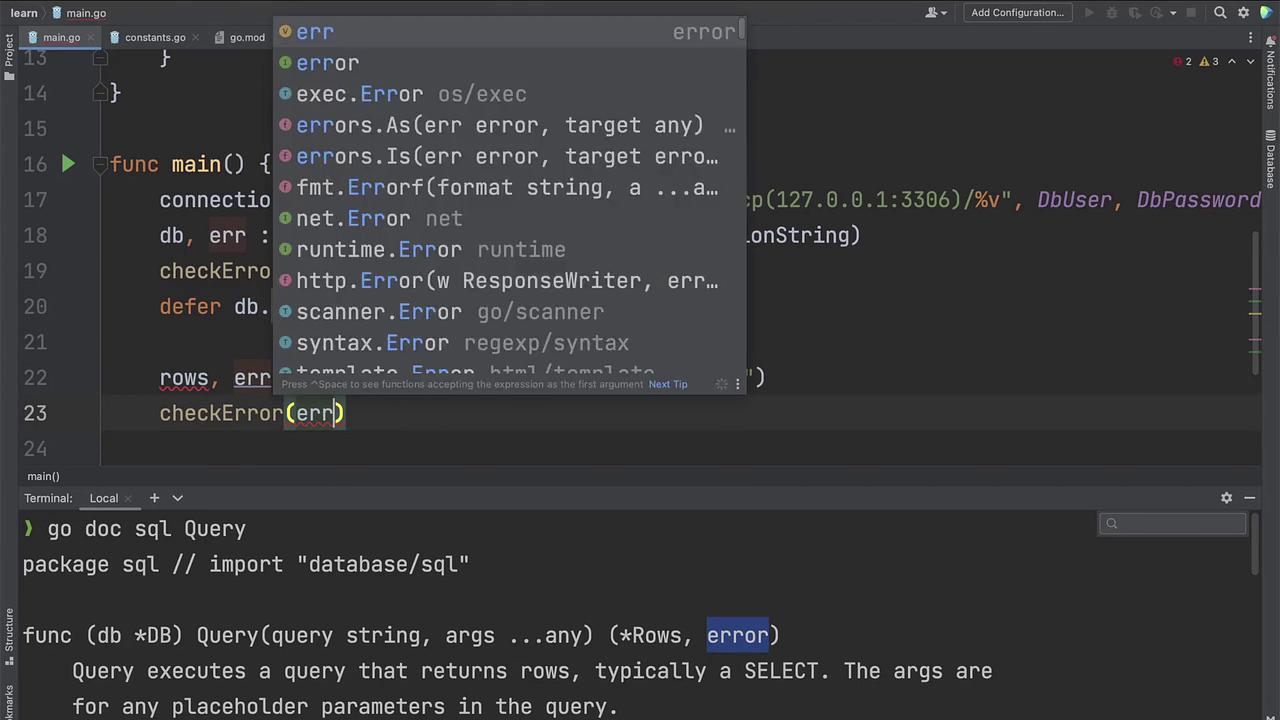The image size is (1280, 720).
Task: Click the Run play icon in toolbar
Action: click(x=1089, y=13)
